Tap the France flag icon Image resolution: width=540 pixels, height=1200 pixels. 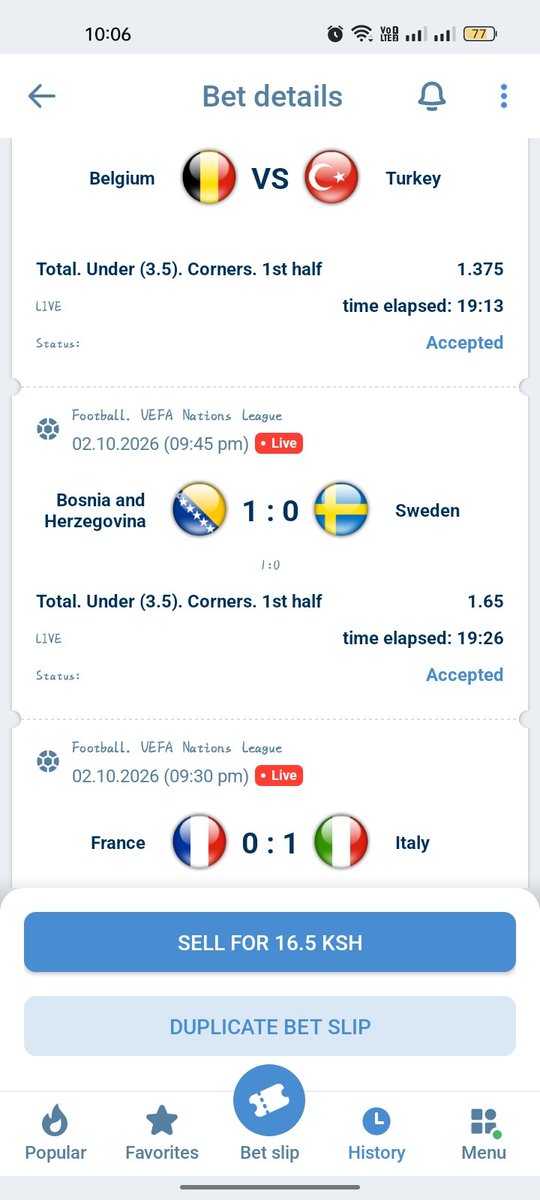200,842
